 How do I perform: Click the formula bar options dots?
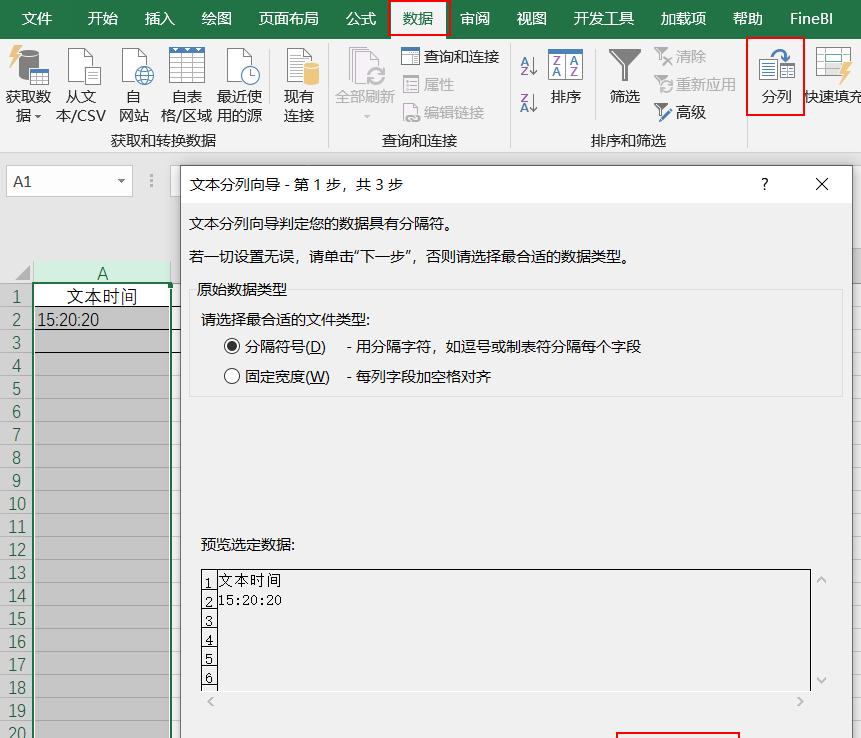[x=152, y=181]
